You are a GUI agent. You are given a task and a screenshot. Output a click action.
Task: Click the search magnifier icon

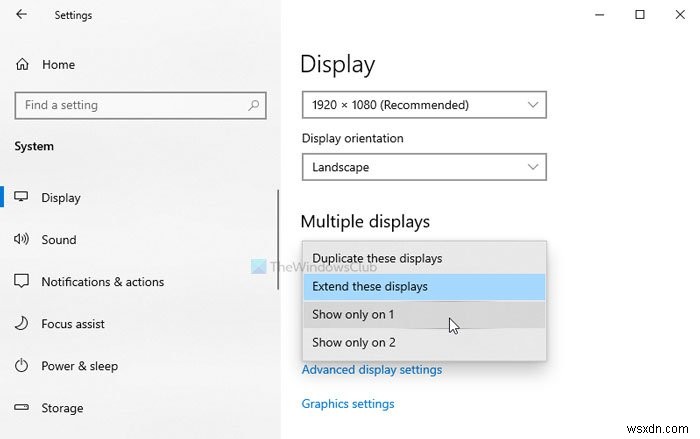click(252, 105)
